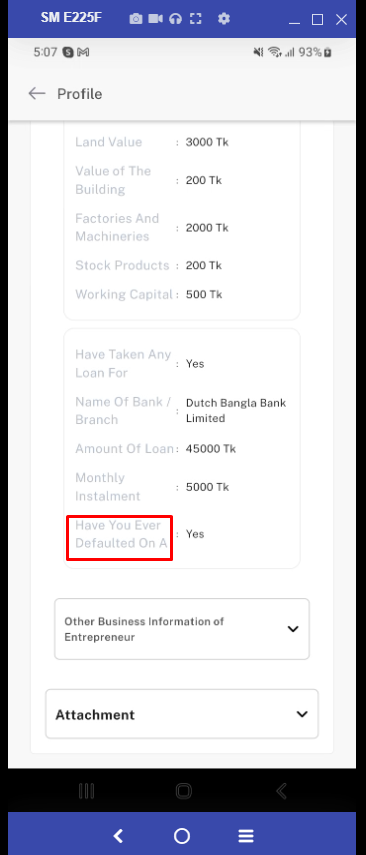
Task: Expand the Attachment section chevron
Action: [x=302, y=714]
